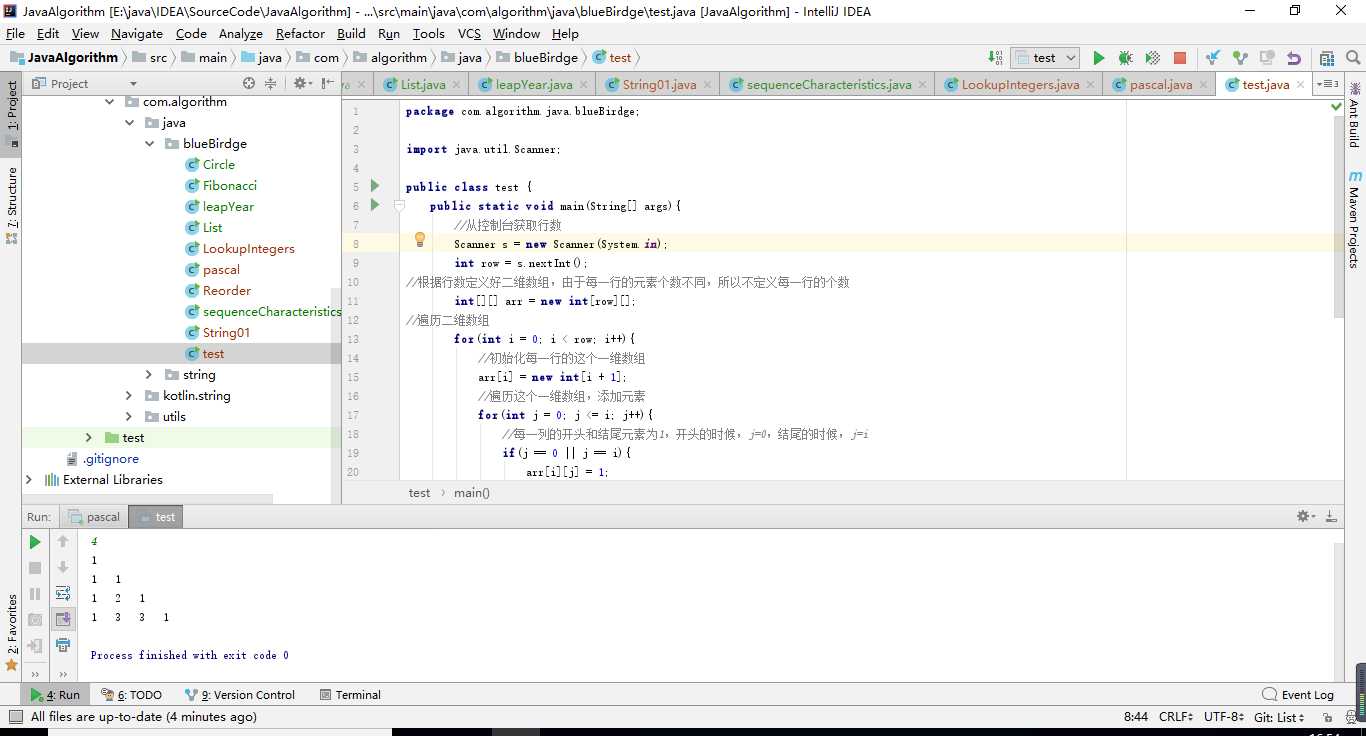Click the UTF-8 encoding selector in the status bar

click(1224, 717)
